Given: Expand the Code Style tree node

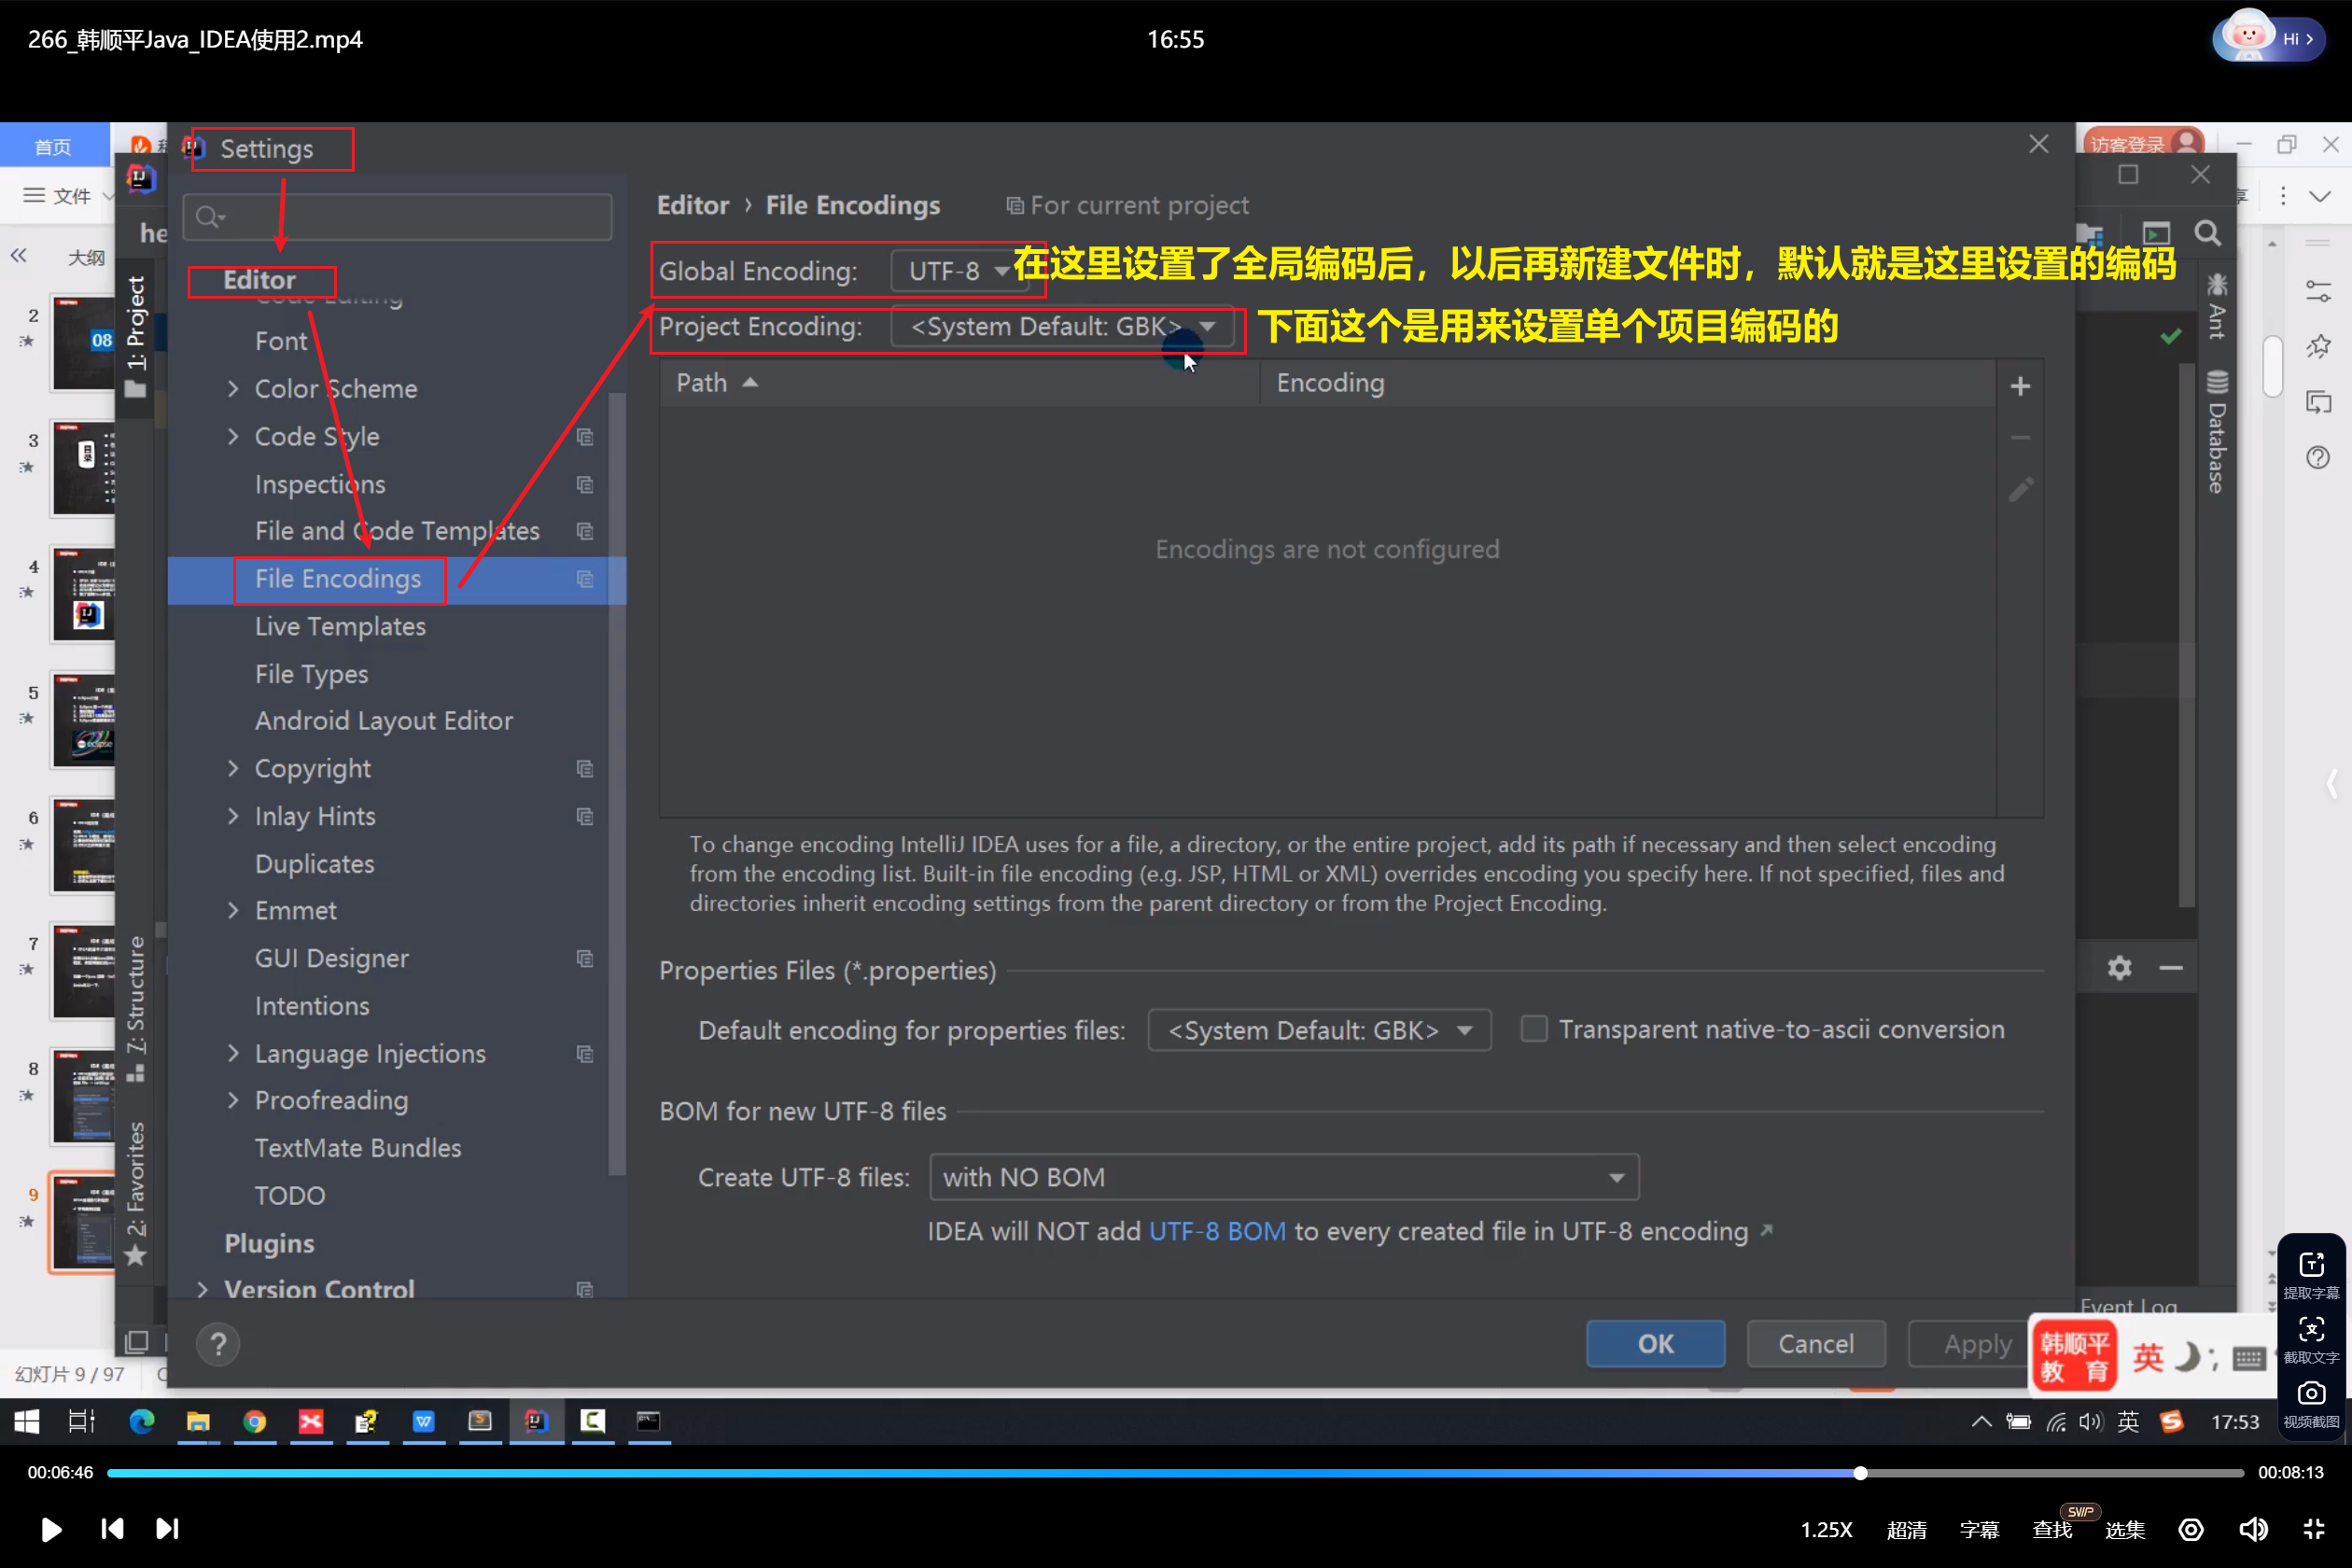Looking at the screenshot, I should (233, 436).
